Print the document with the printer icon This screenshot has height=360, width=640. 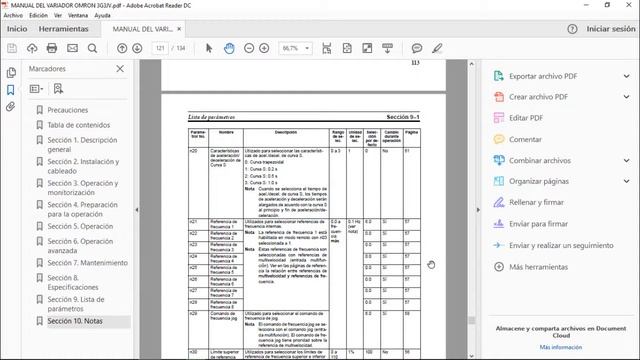(x=52, y=48)
